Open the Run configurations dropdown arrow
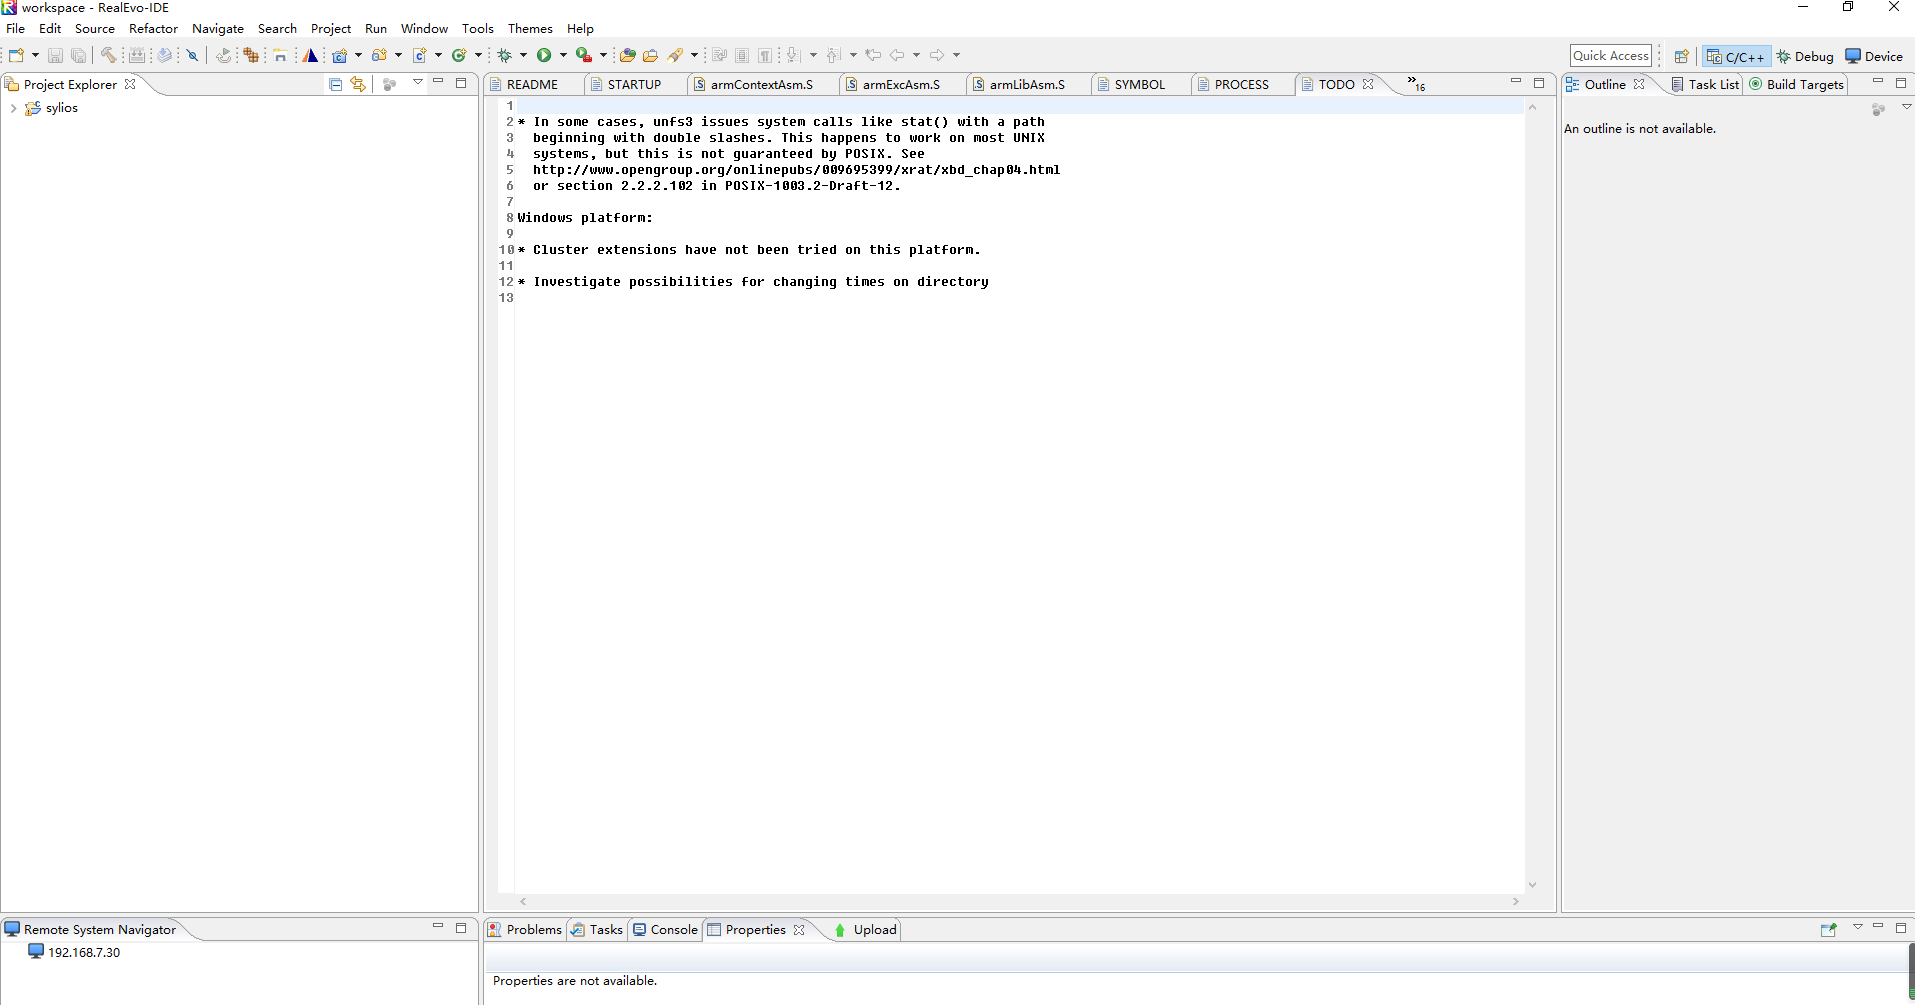 point(563,55)
